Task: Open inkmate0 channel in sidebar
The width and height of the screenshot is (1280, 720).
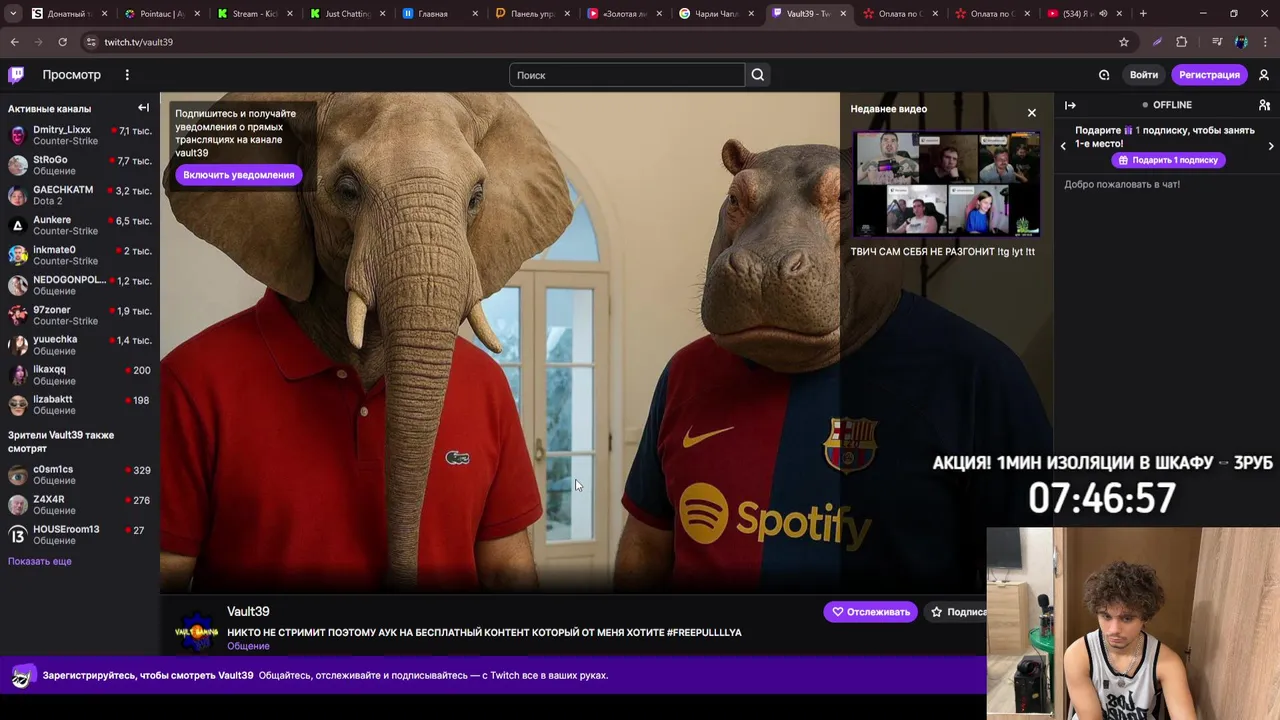Action: pos(80,255)
